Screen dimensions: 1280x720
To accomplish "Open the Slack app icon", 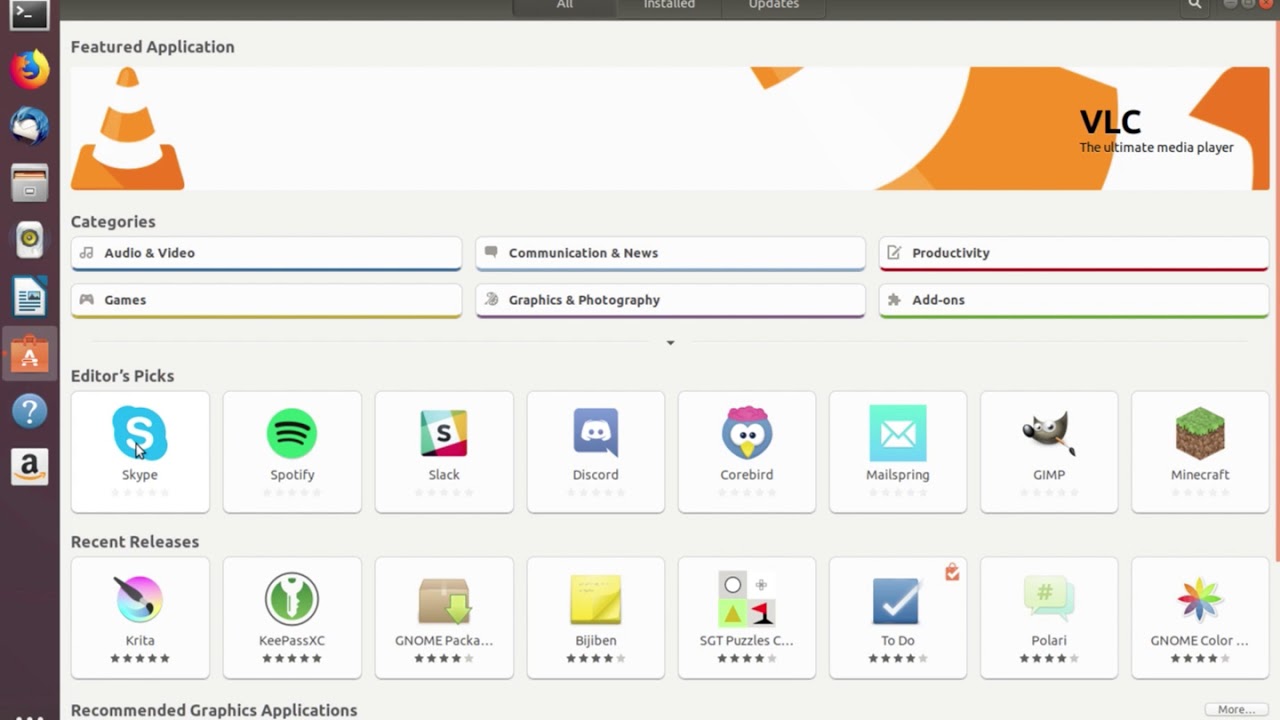I will [x=444, y=433].
